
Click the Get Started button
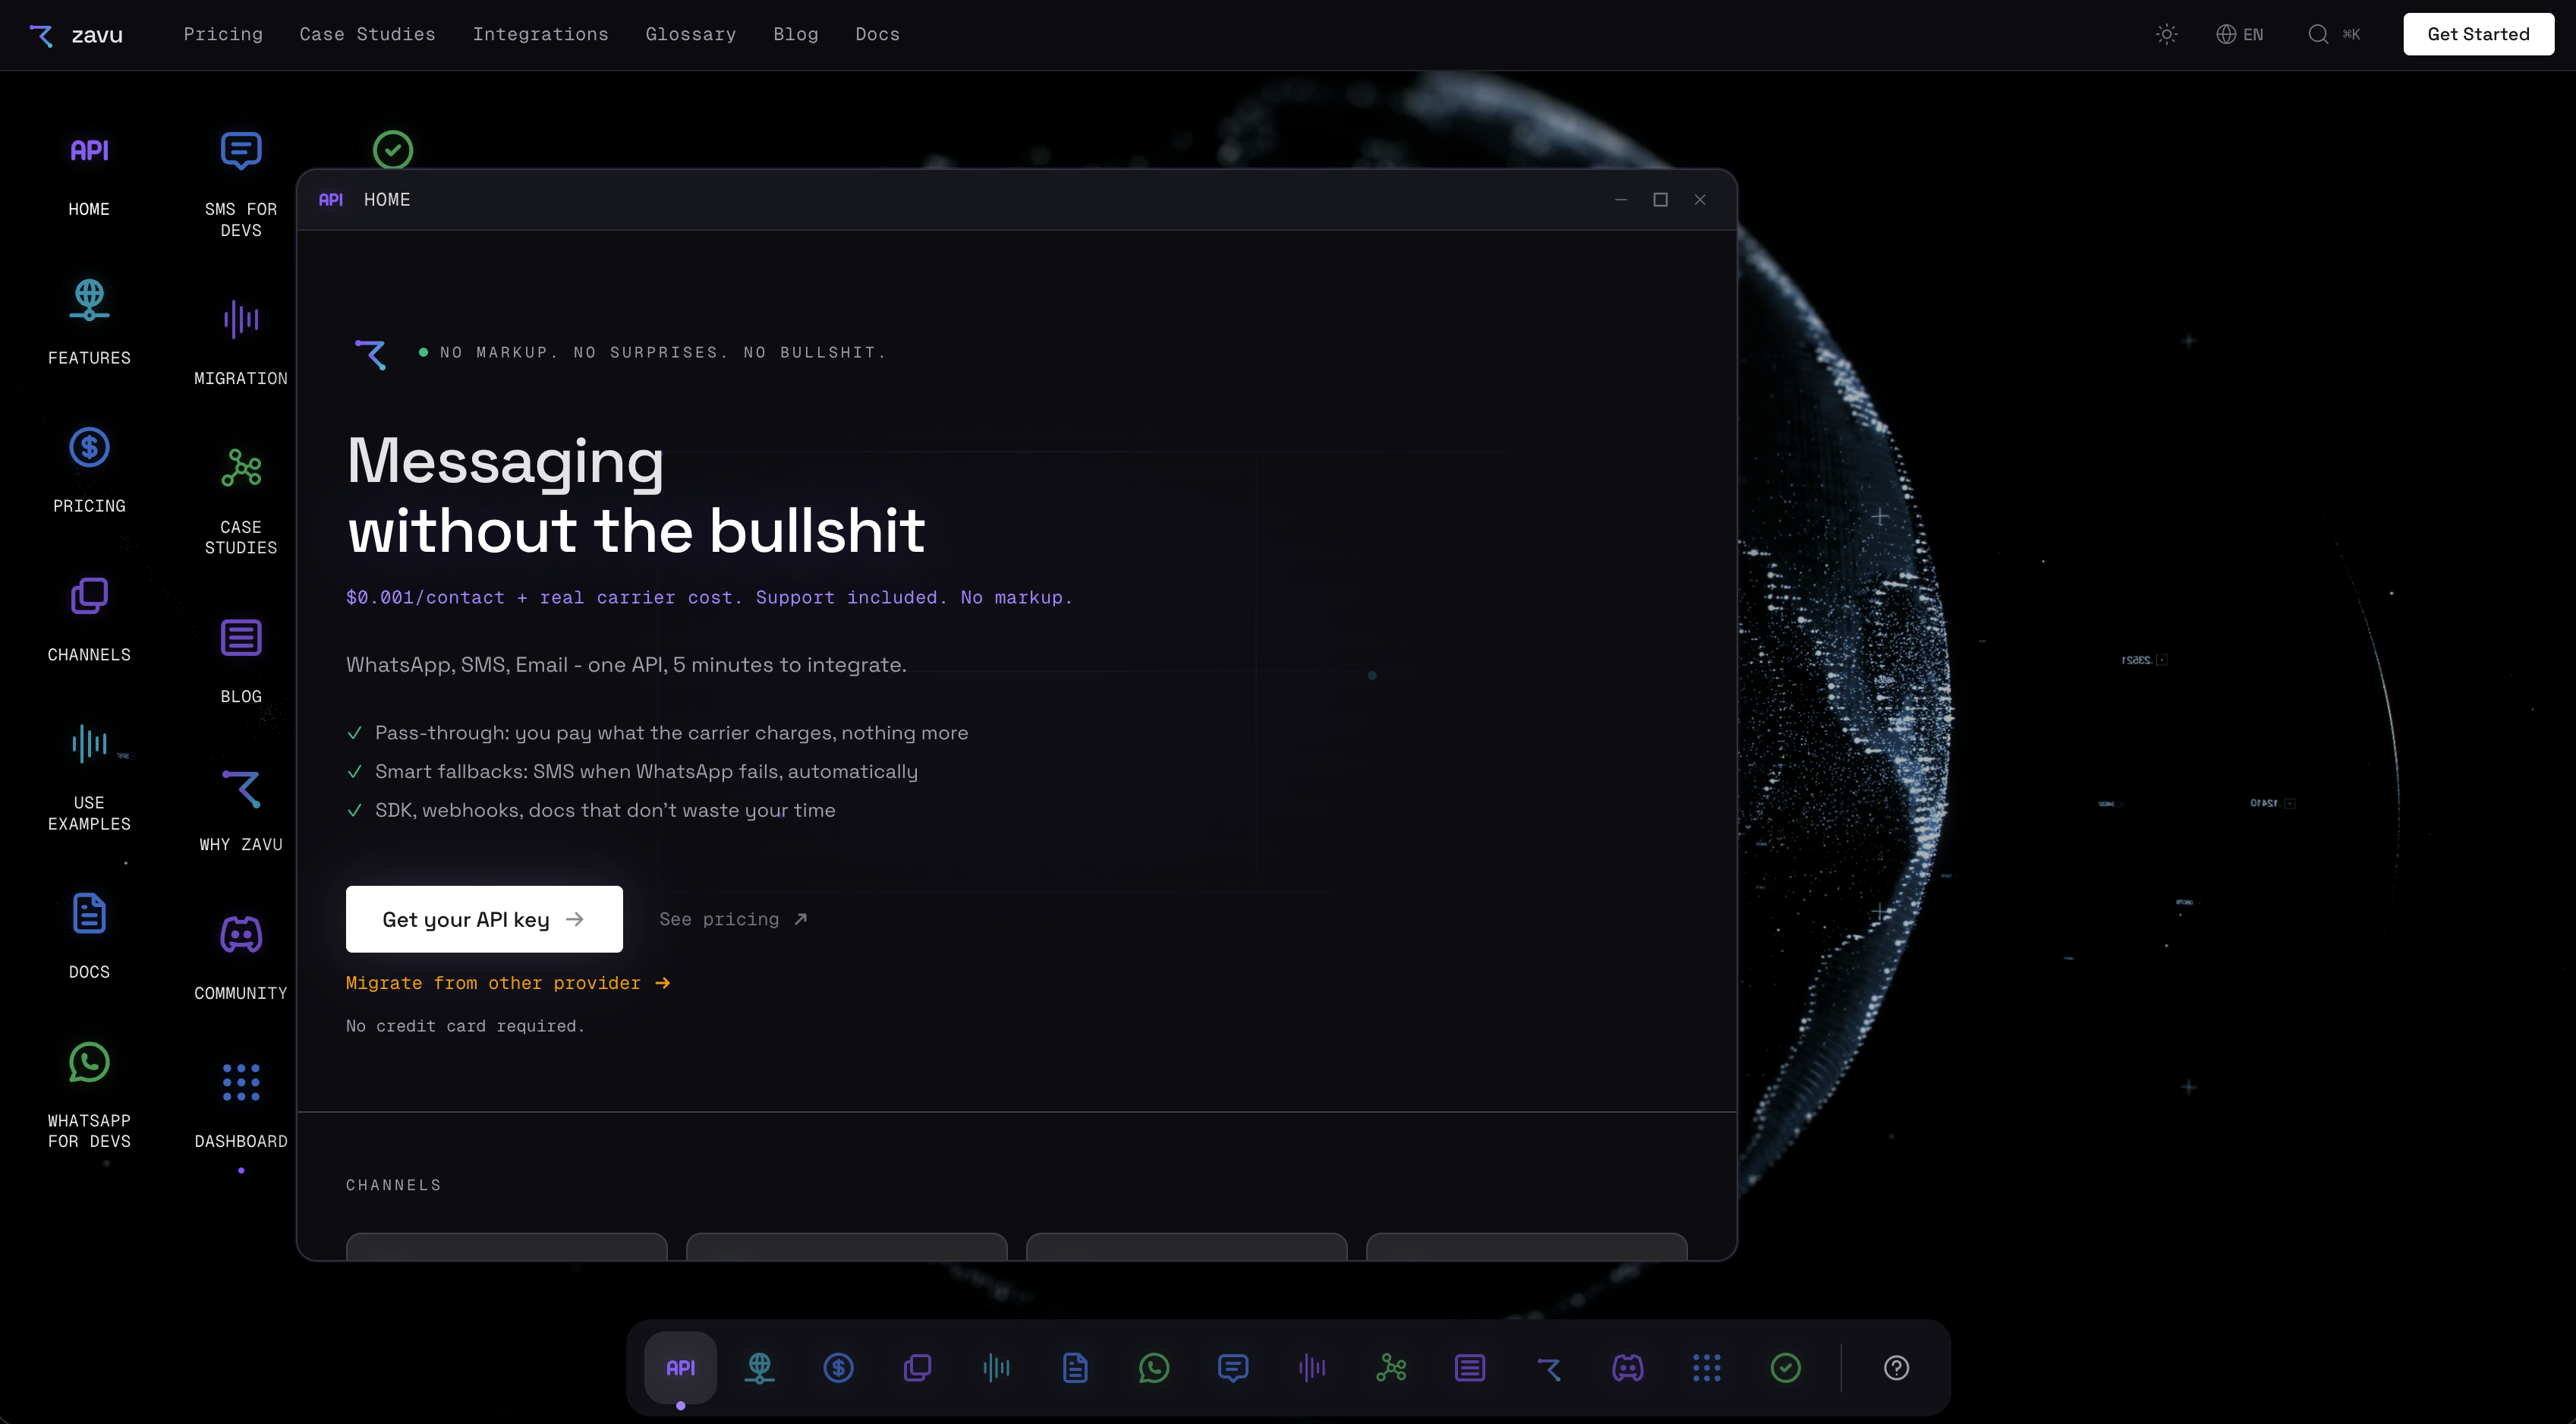[x=2477, y=34]
